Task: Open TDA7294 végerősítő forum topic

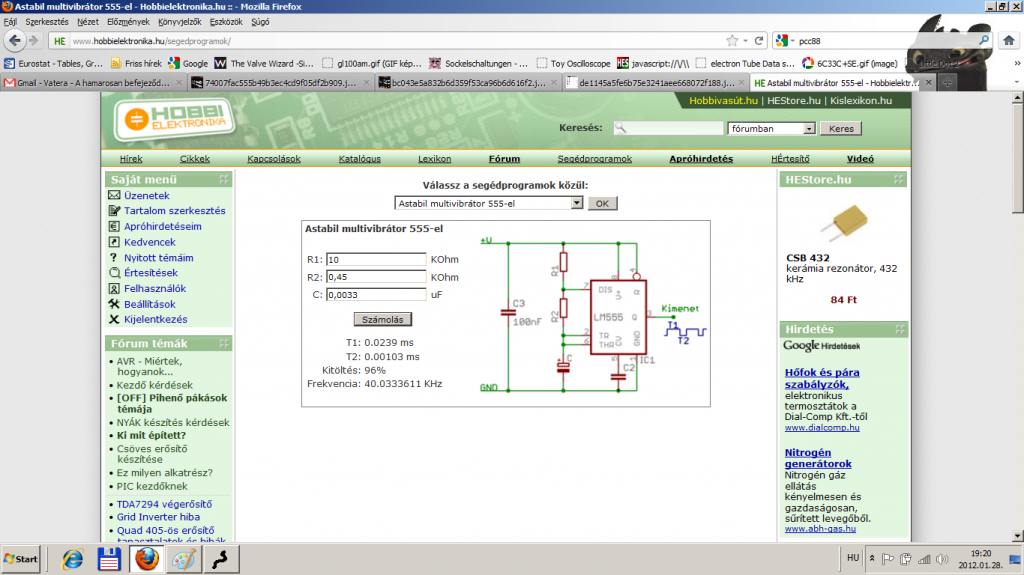Action: click(x=164, y=504)
